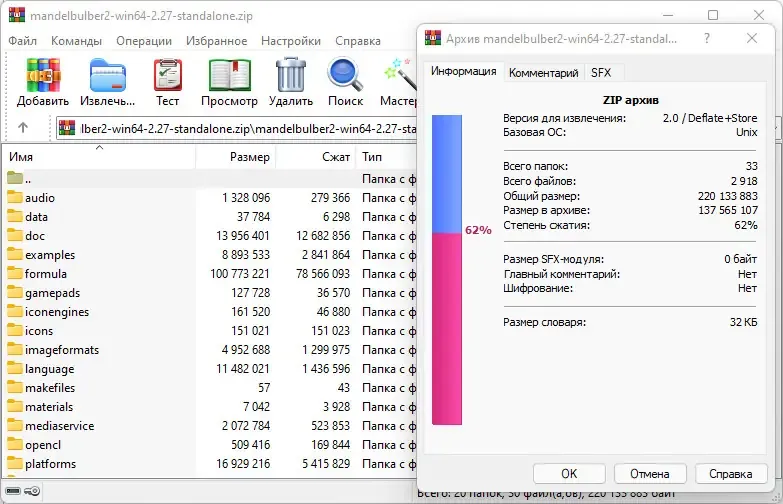Select the parent folder '..' icon
The width and height of the screenshot is (783, 504).
tap(15, 178)
